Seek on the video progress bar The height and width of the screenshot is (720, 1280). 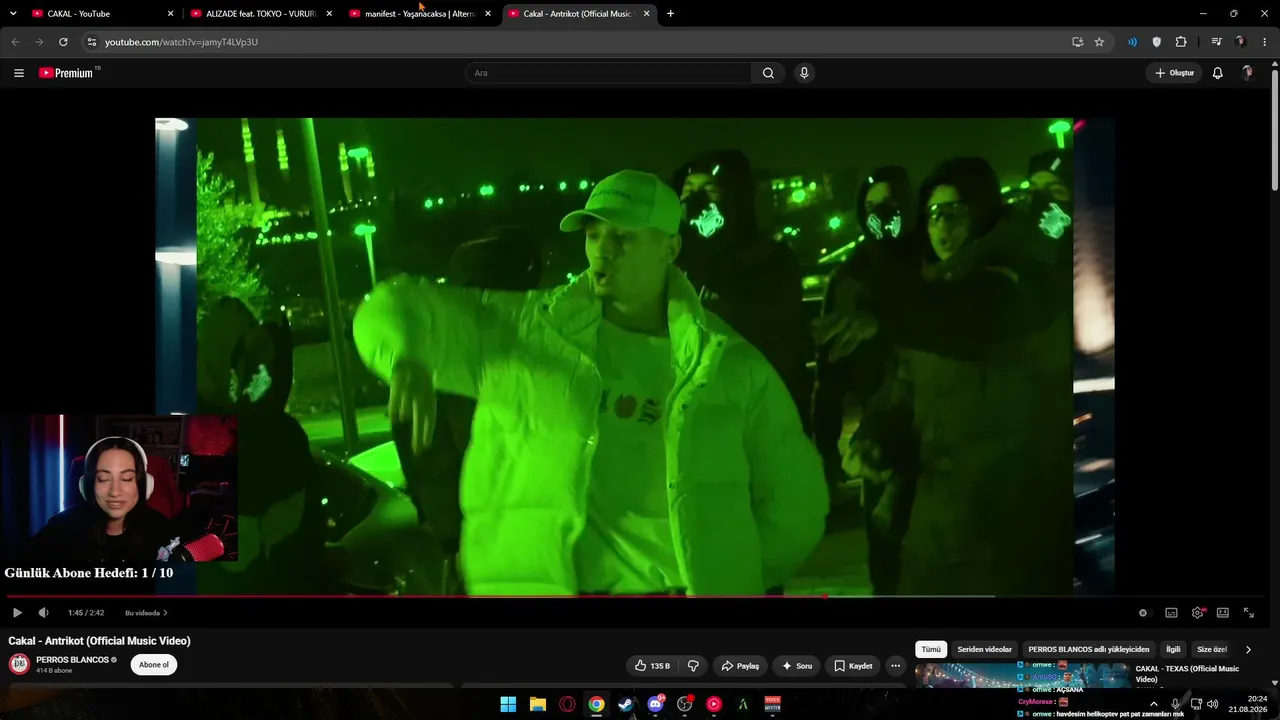632,596
